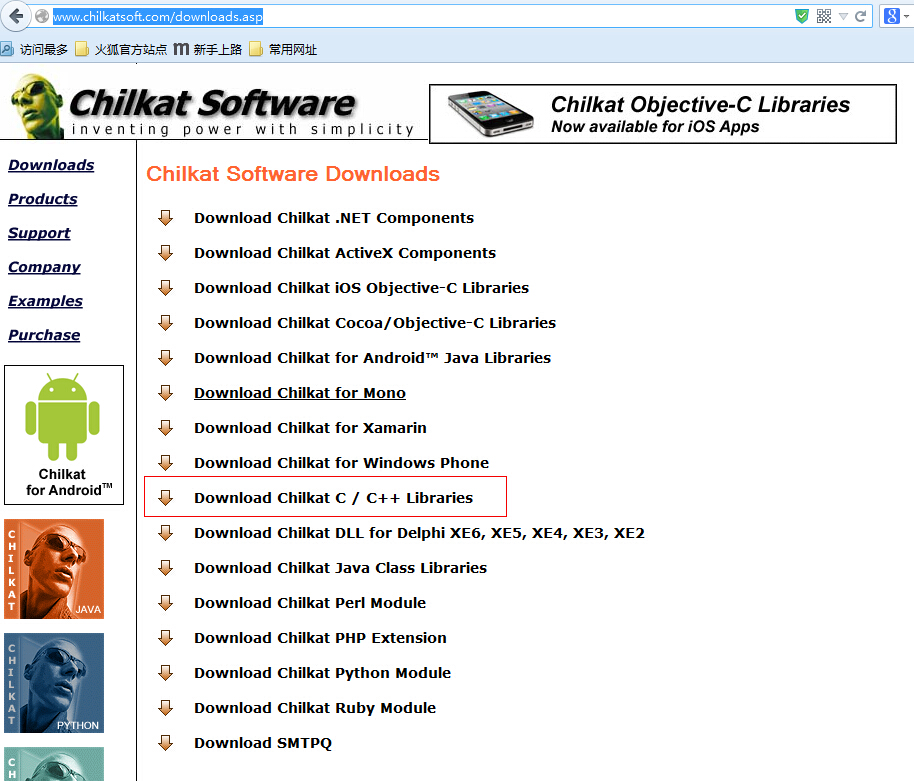Click download arrow beside Chilkat for Mono
914x781 pixels.
coord(166,393)
